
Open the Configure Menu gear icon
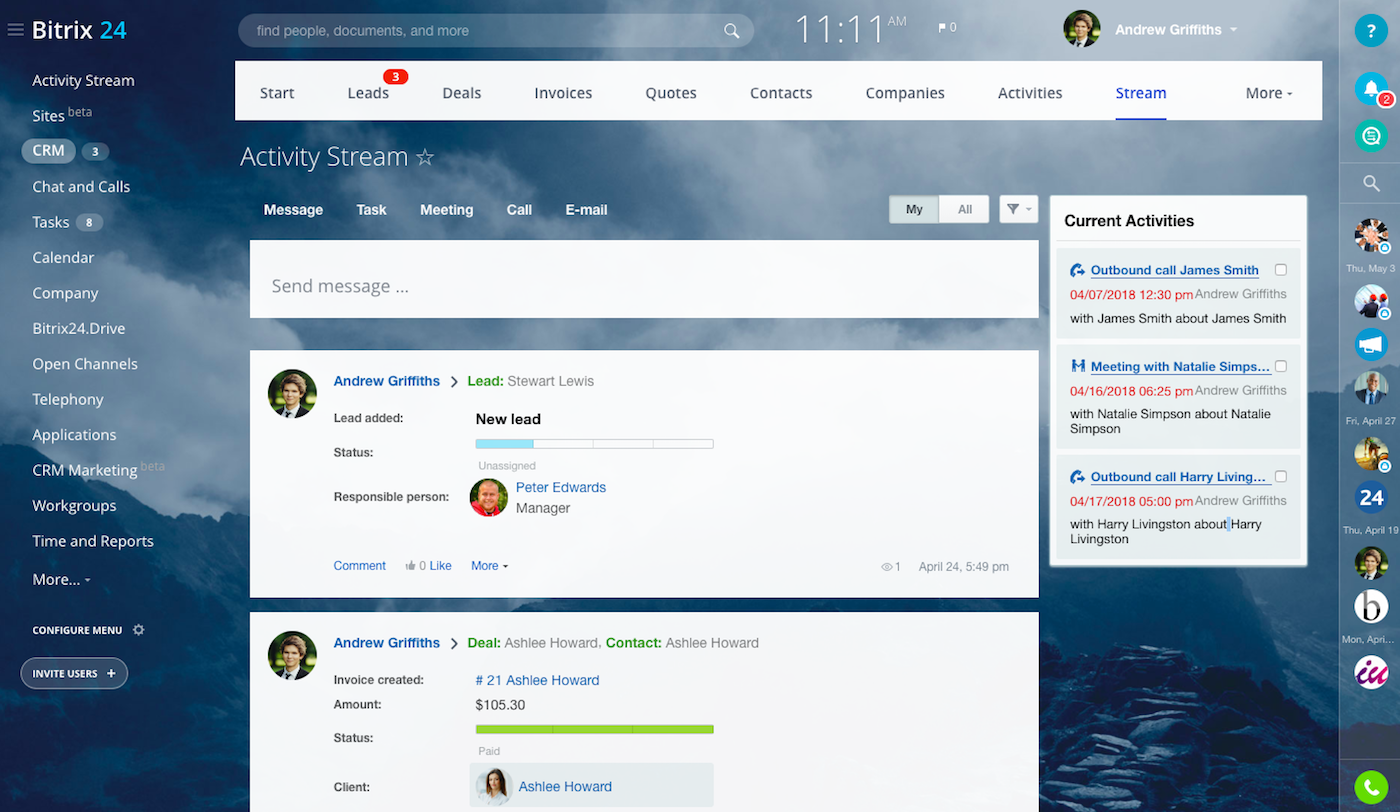coord(139,630)
